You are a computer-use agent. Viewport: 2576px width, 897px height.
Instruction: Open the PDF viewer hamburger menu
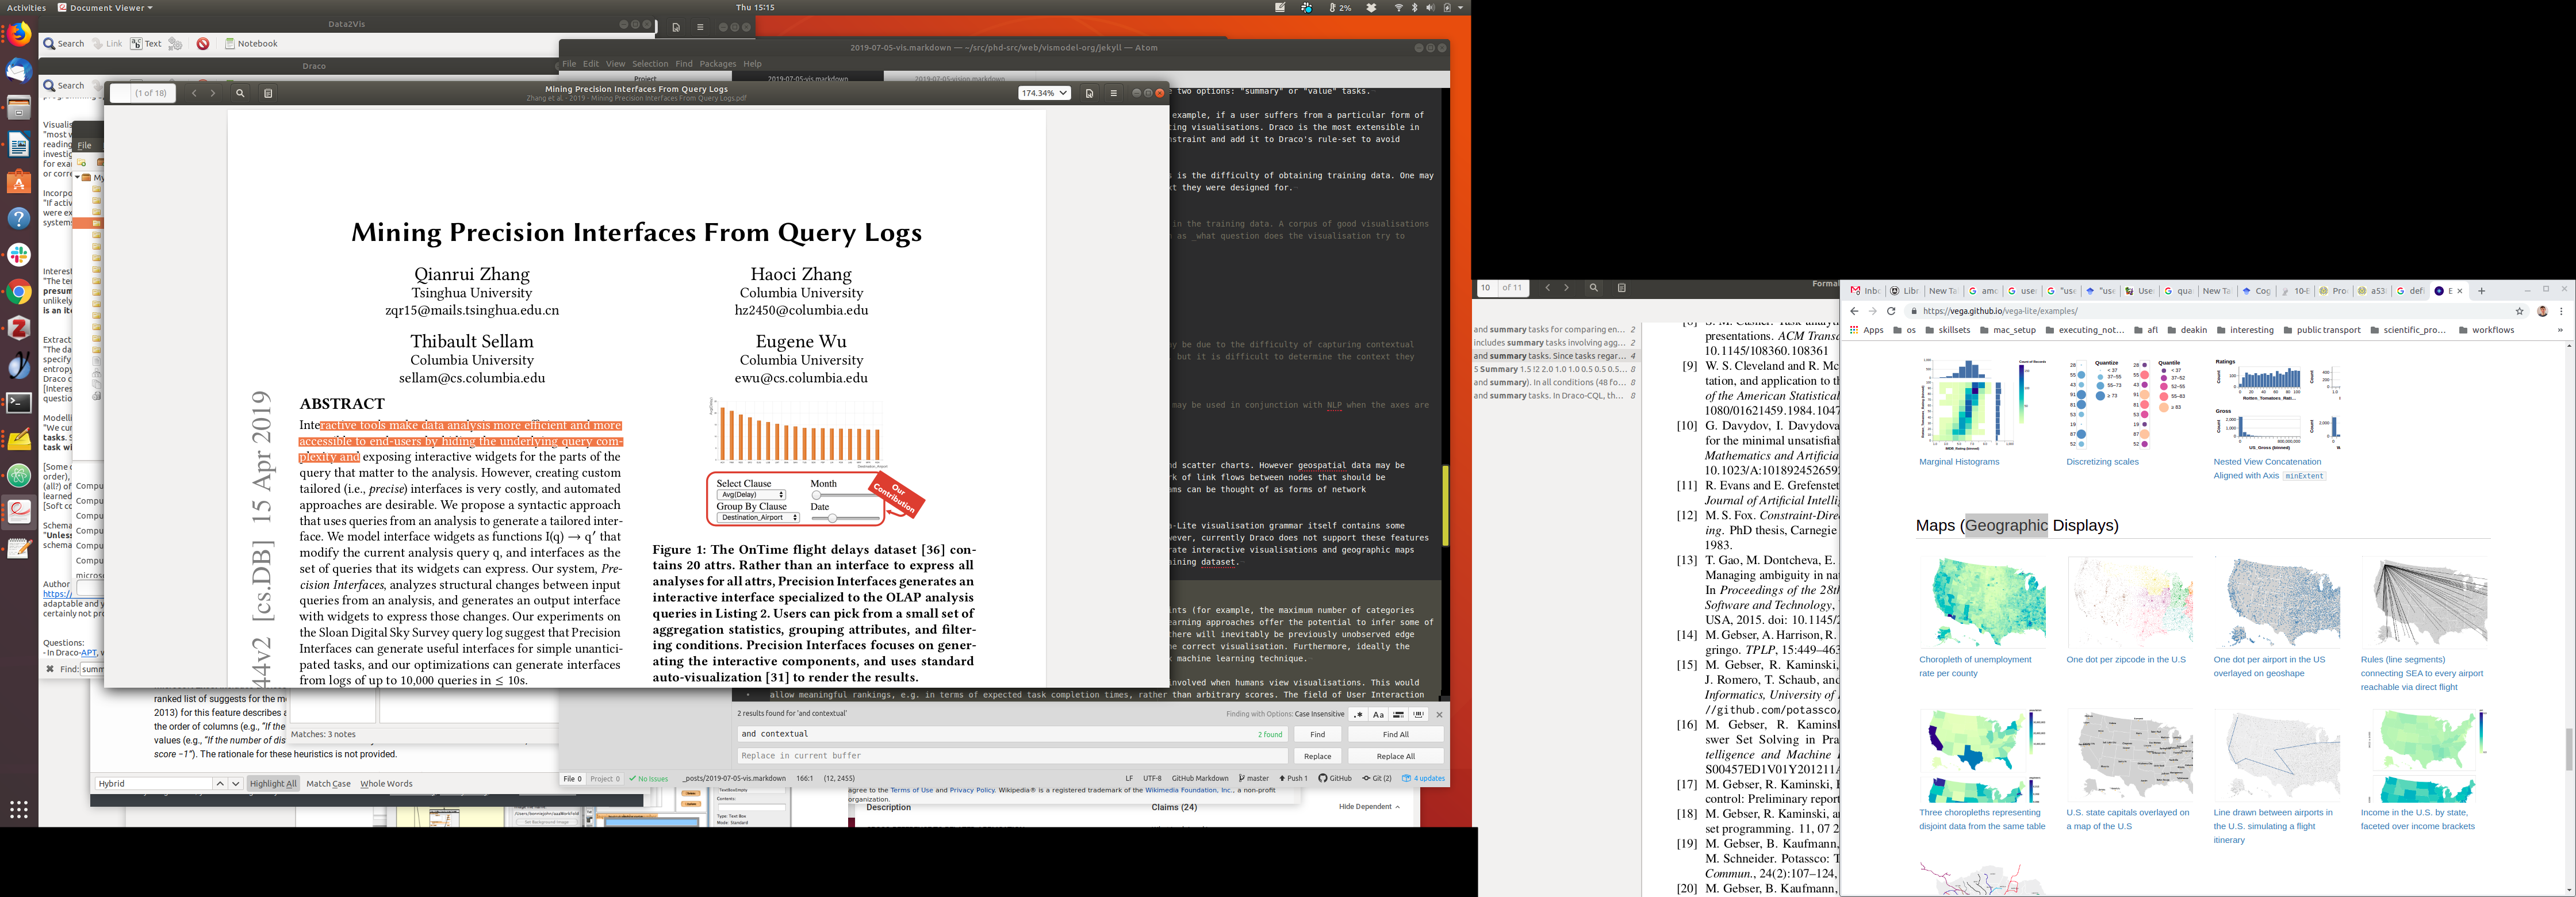pos(1113,93)
